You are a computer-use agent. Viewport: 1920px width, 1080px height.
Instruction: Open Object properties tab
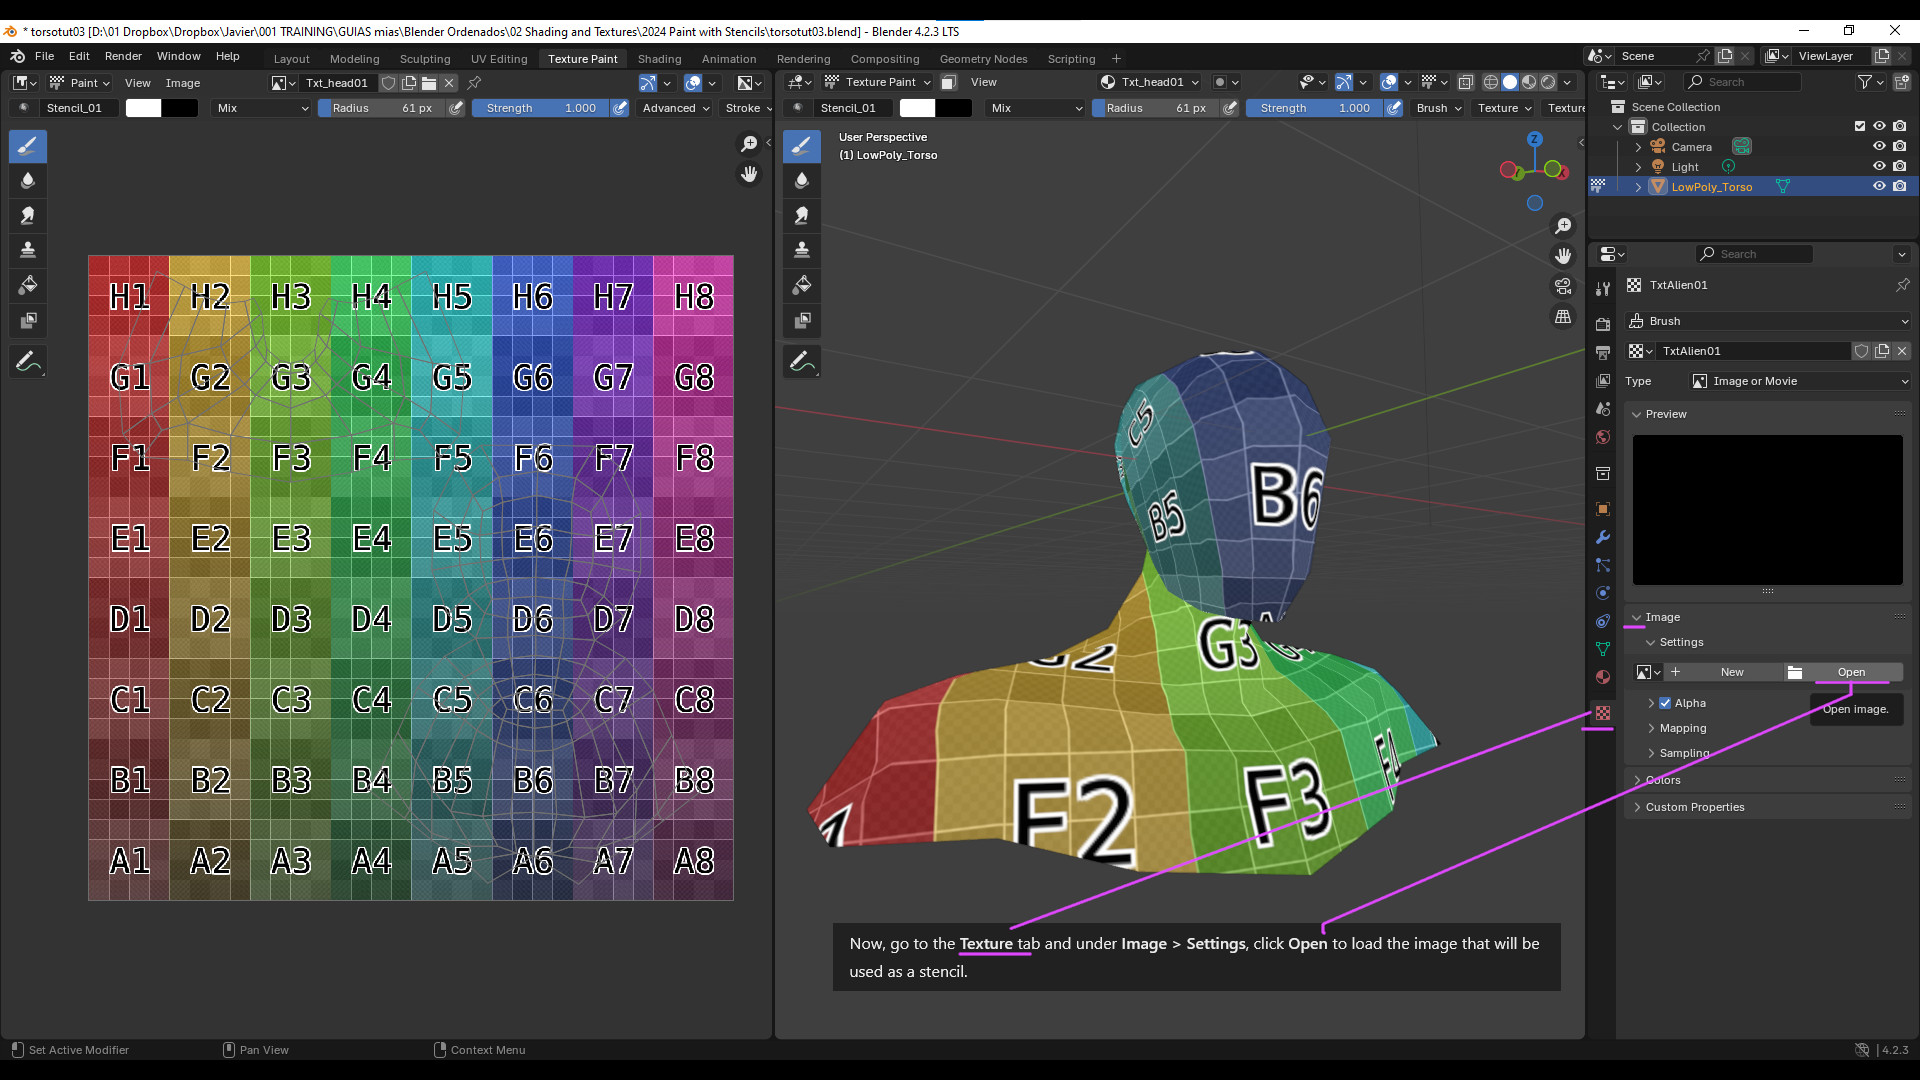1603,509
